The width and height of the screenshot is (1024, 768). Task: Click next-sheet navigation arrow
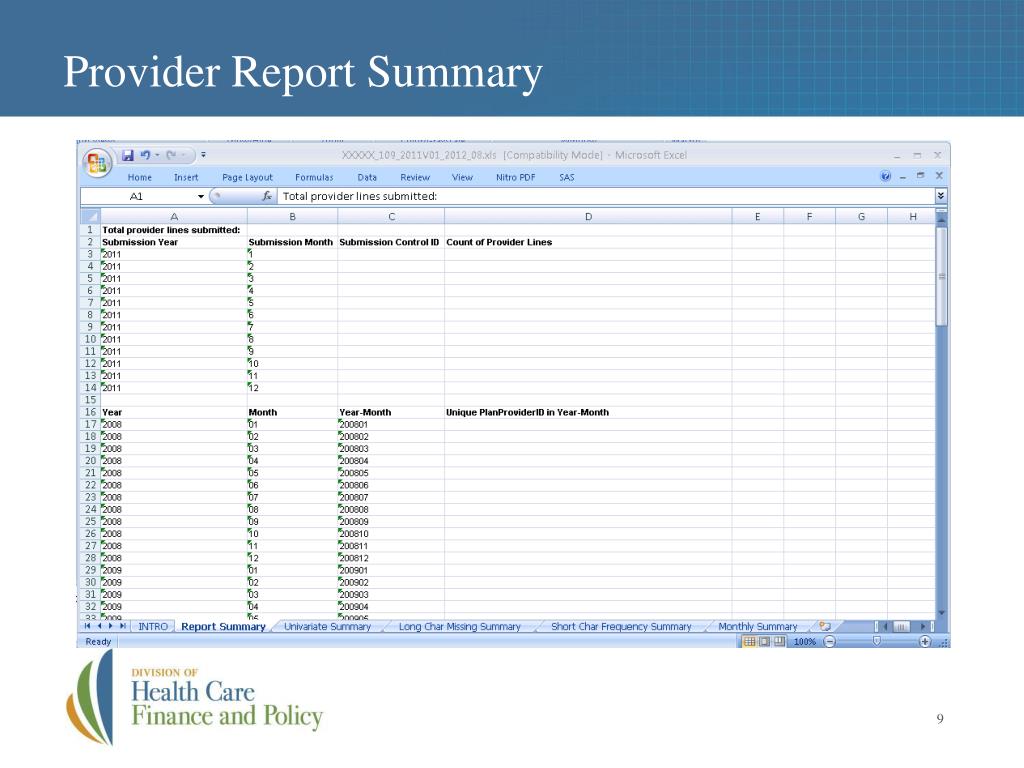110,626
